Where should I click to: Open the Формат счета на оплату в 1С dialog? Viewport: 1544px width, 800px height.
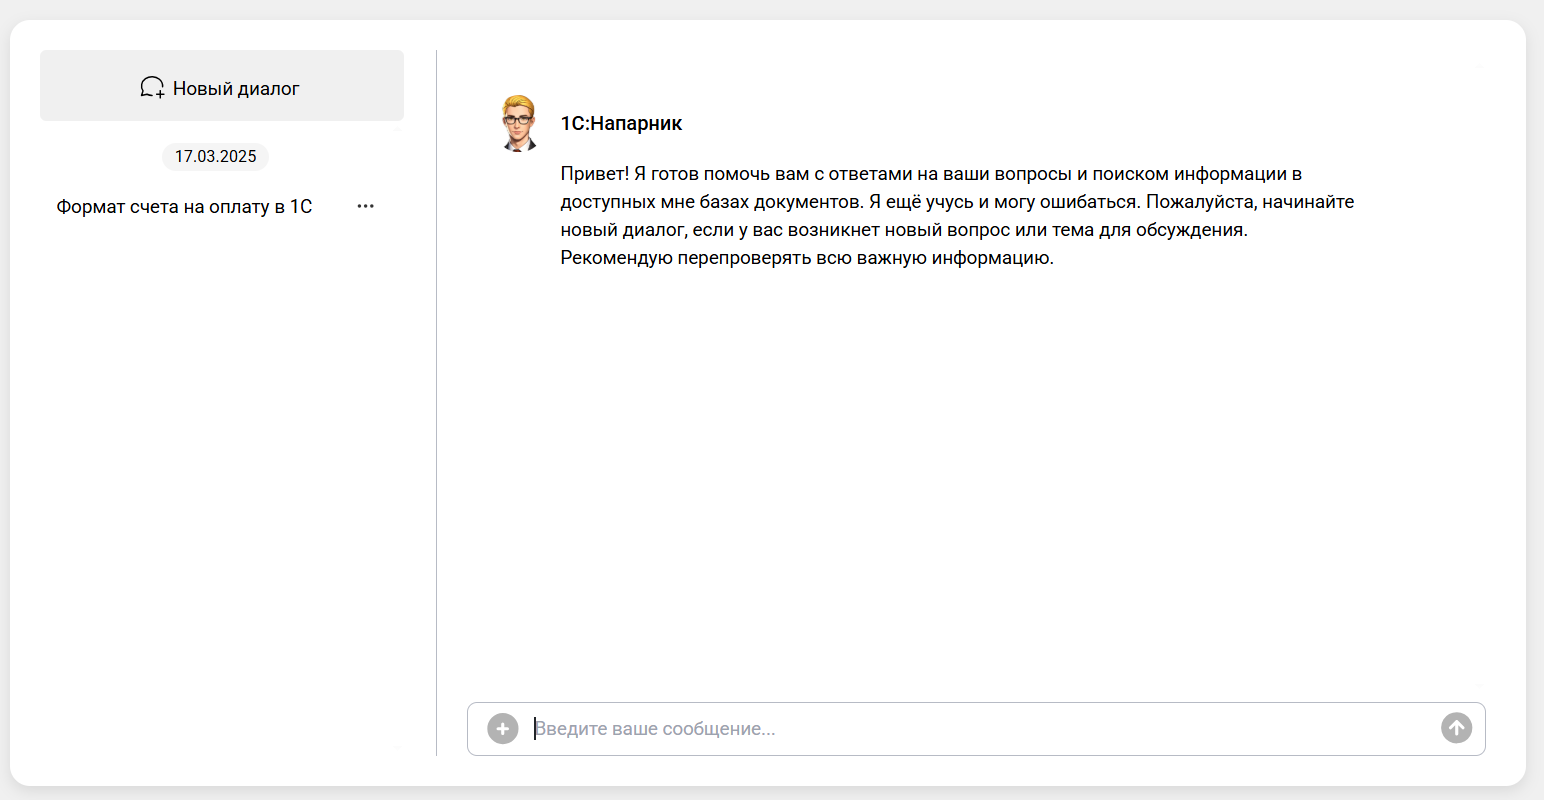[184, 207]
